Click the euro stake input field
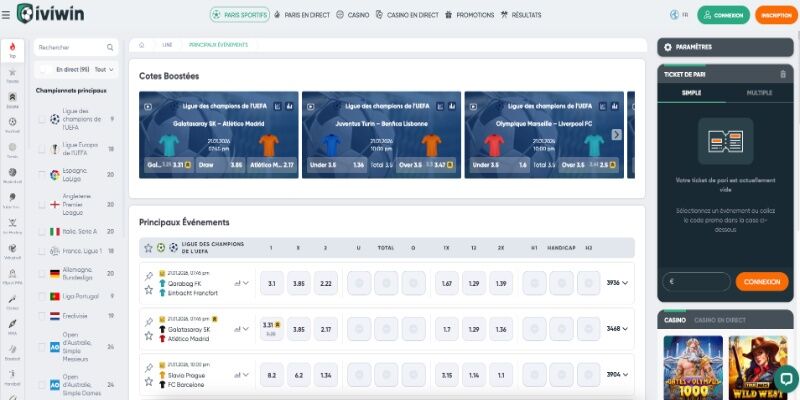This screenshot has width=800, height=400. [x=696, y=282]
